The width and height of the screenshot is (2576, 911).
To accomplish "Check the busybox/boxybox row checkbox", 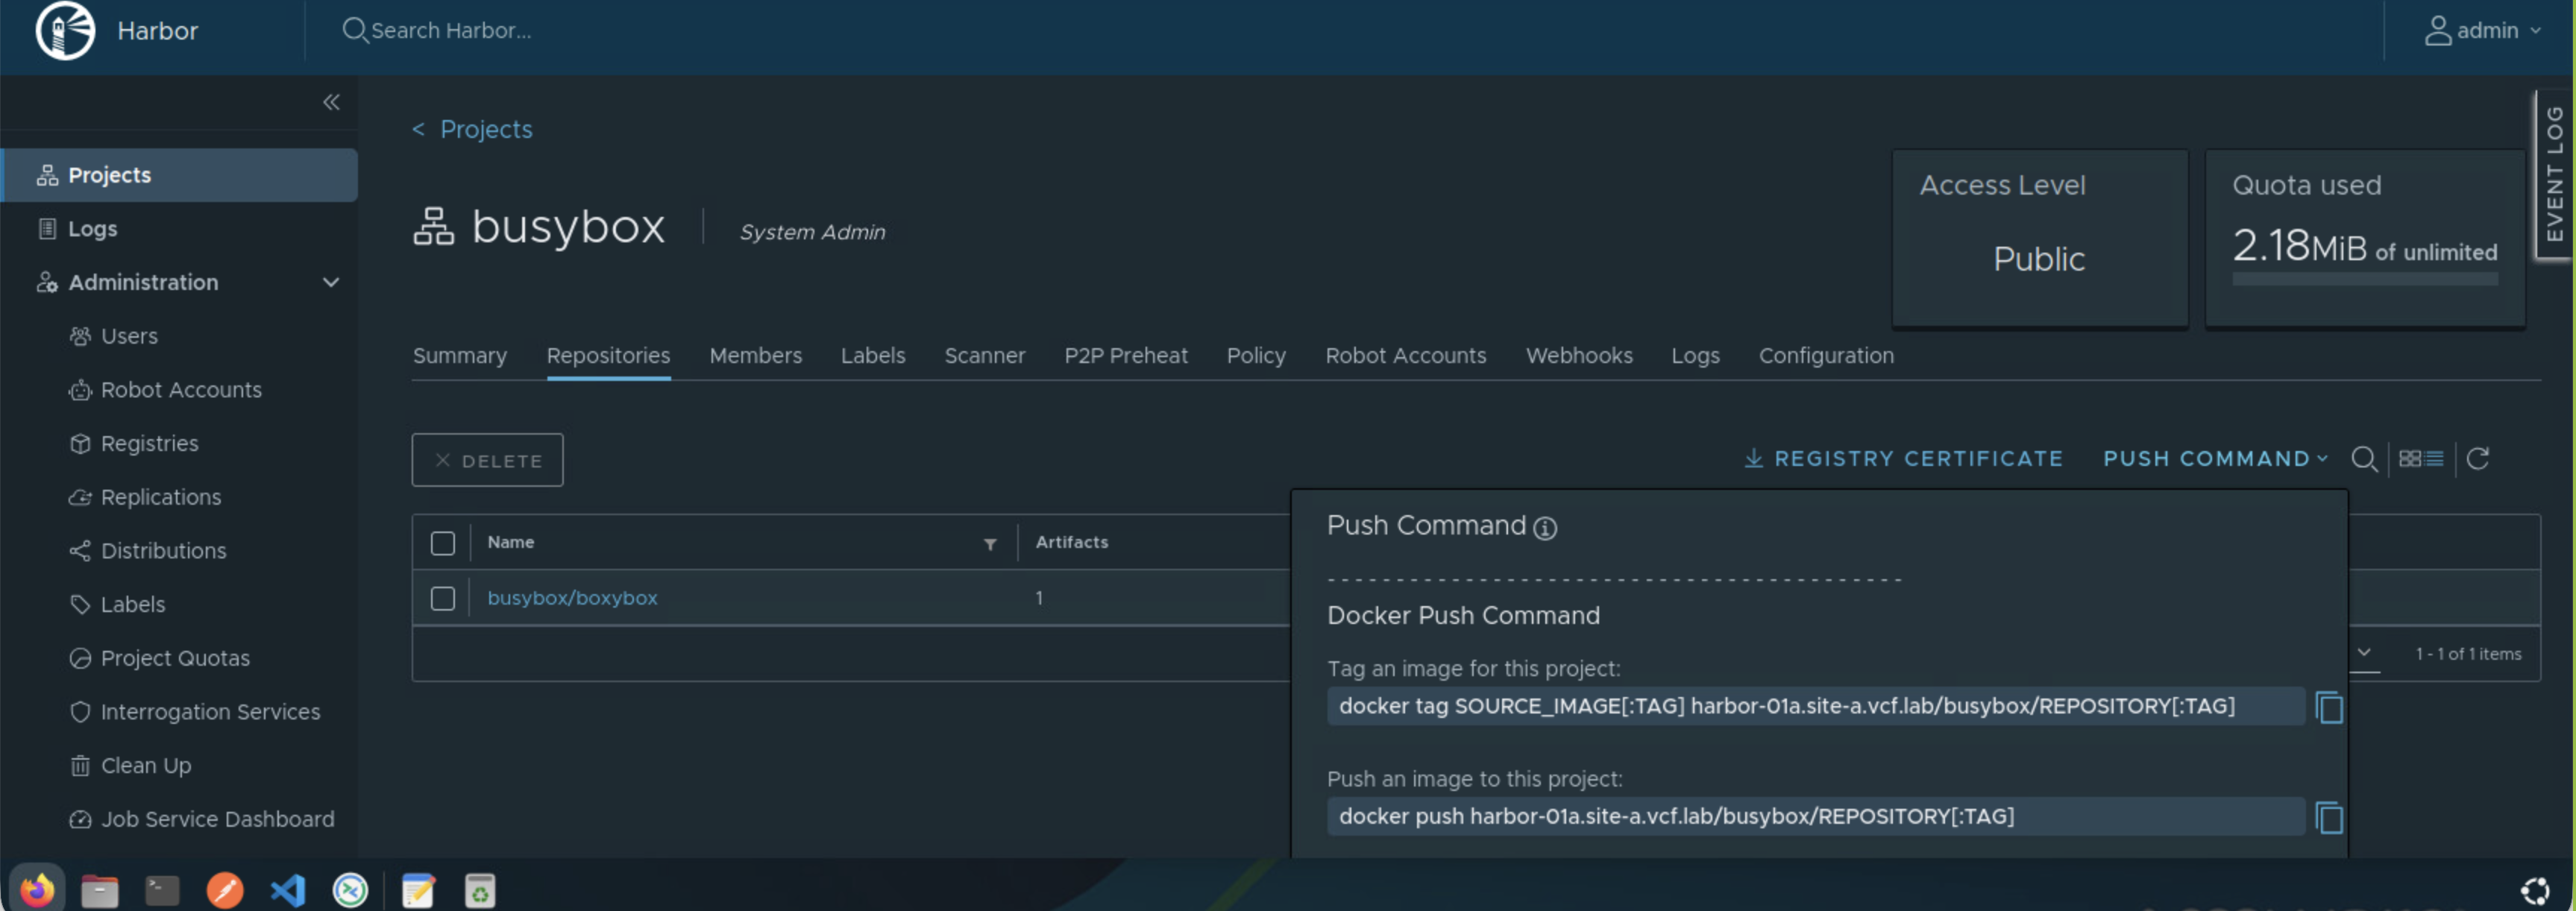I will pos(443,598).
